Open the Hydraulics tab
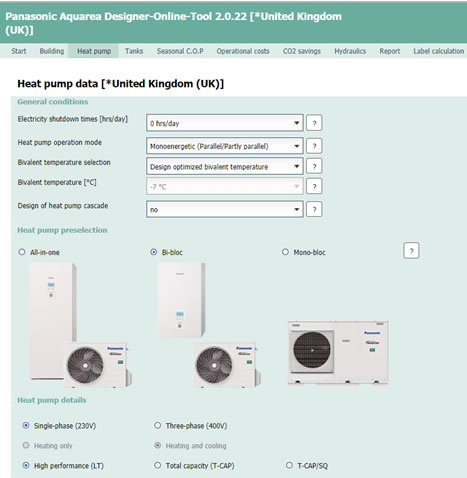 click(350, 51)
